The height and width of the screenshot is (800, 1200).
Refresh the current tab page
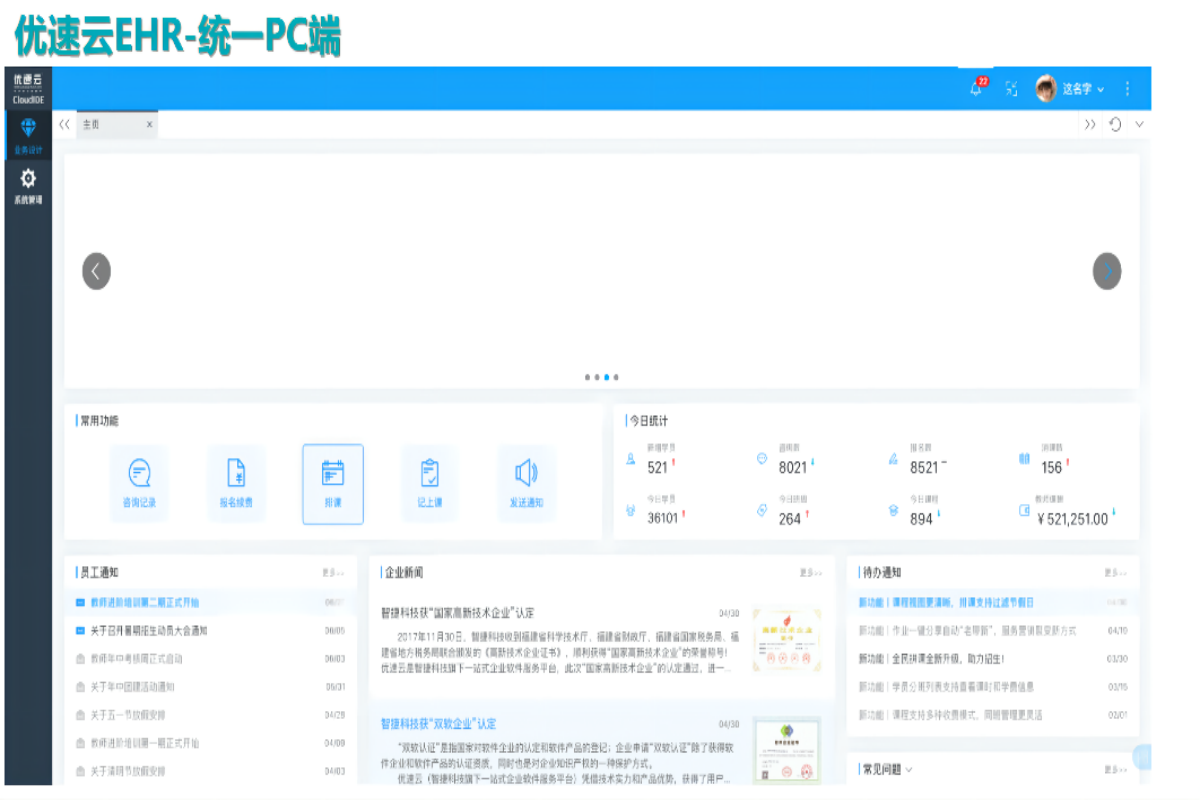[x=1115, y=125]
